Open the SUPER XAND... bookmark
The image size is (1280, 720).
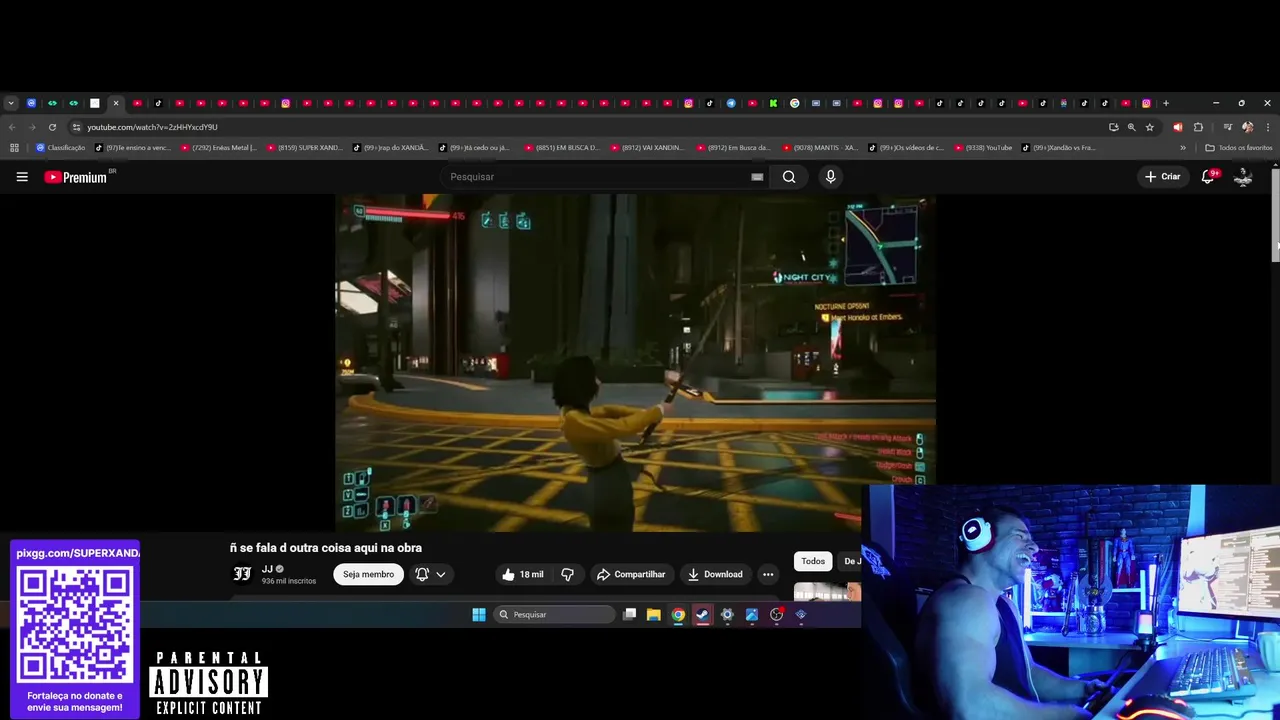pos(304,148)
